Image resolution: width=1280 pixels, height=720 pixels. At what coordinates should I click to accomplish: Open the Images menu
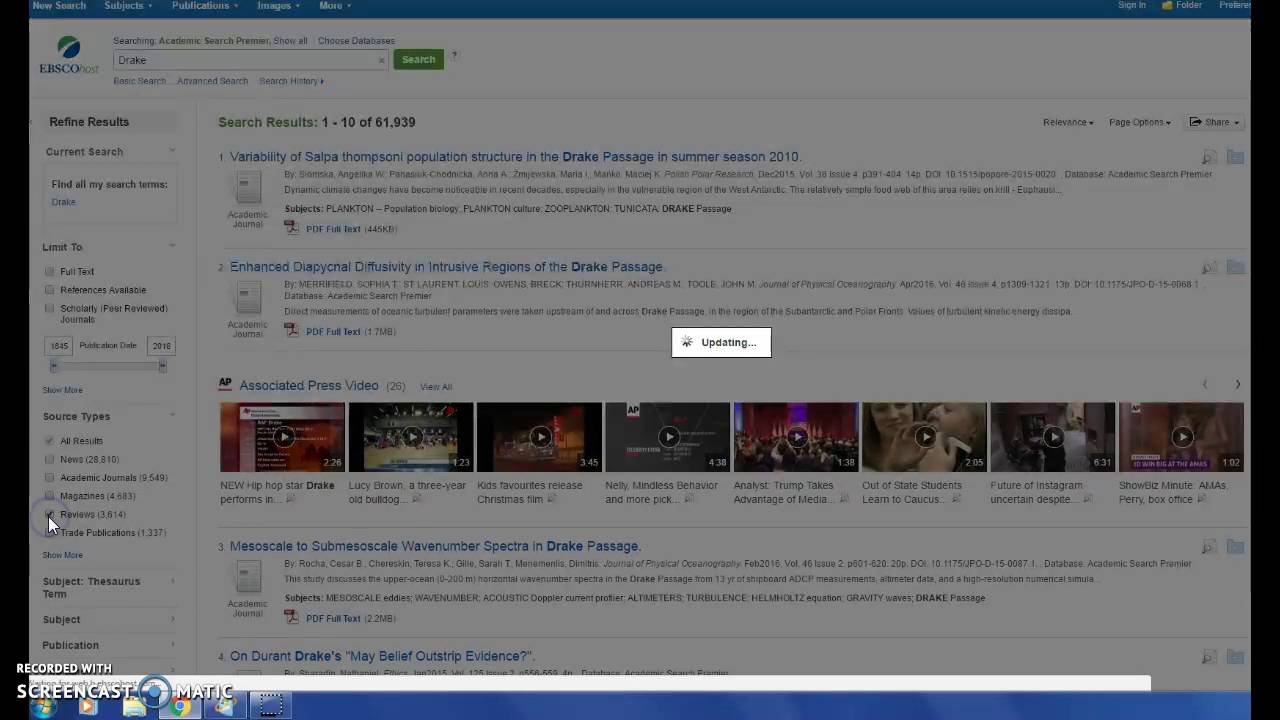point(278,6)
